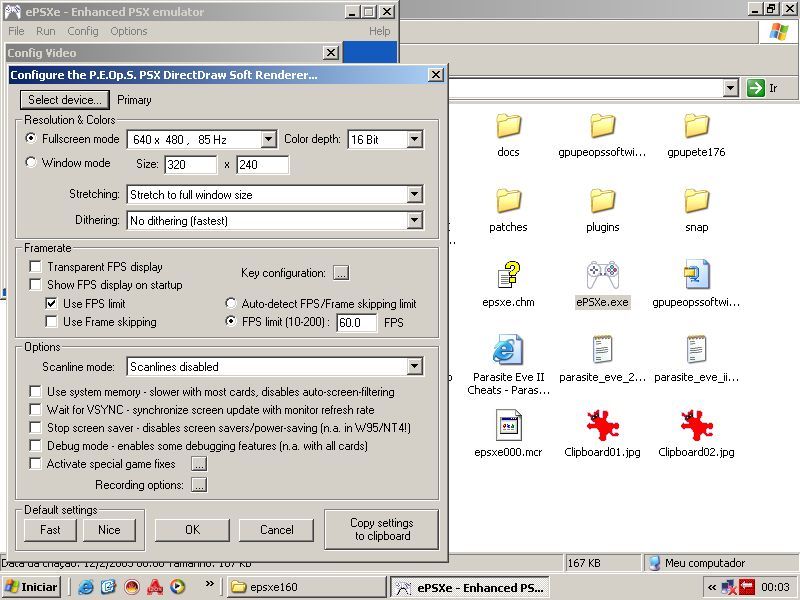Uncheck Use FPS limit checkbox
Screen dimensions: 800x600
tap(52, 303)
